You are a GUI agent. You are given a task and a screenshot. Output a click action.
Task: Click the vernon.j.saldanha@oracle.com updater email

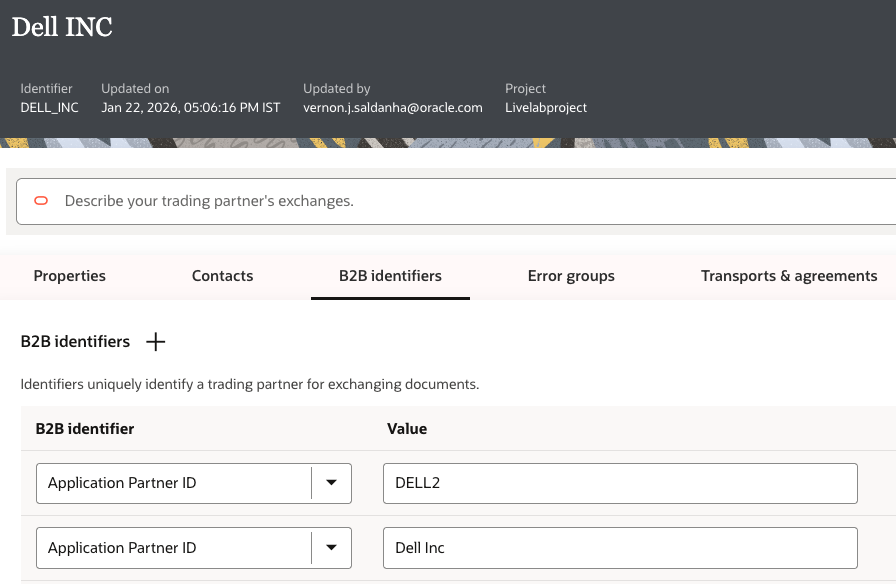click(x=393, y=107)
